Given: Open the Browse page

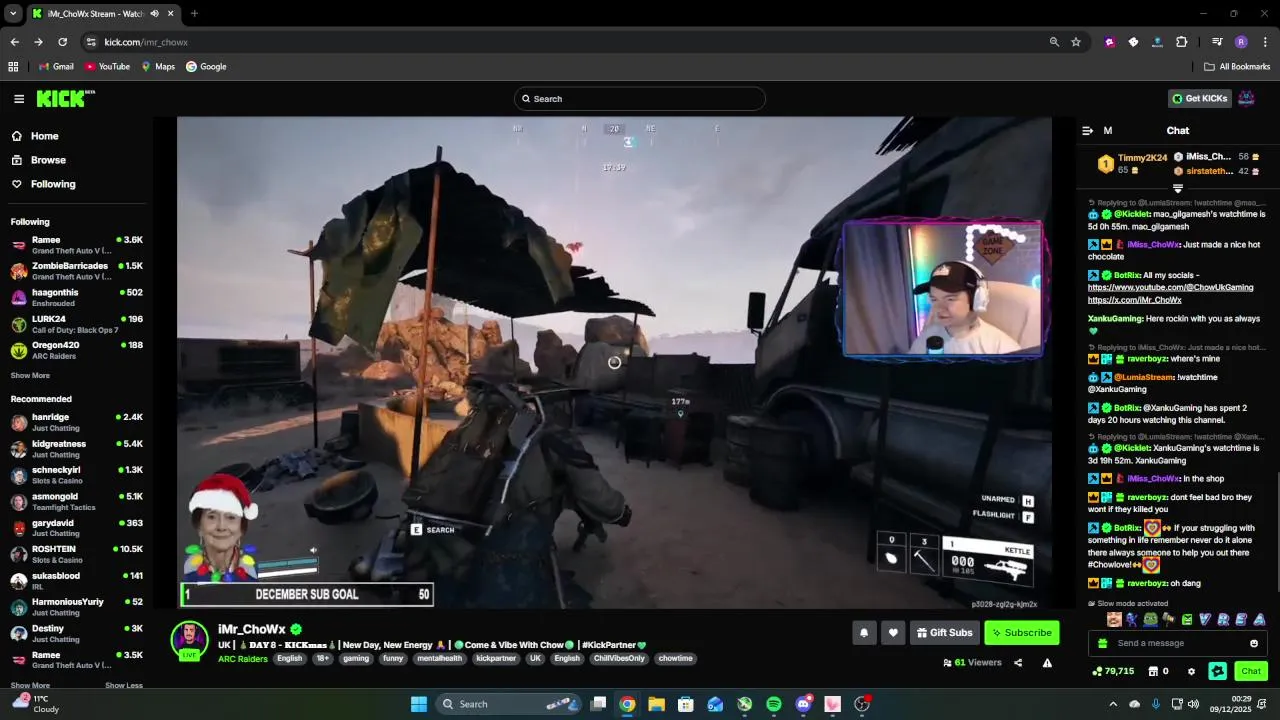Looking at the screenshot, I should [x=38, y=160].
